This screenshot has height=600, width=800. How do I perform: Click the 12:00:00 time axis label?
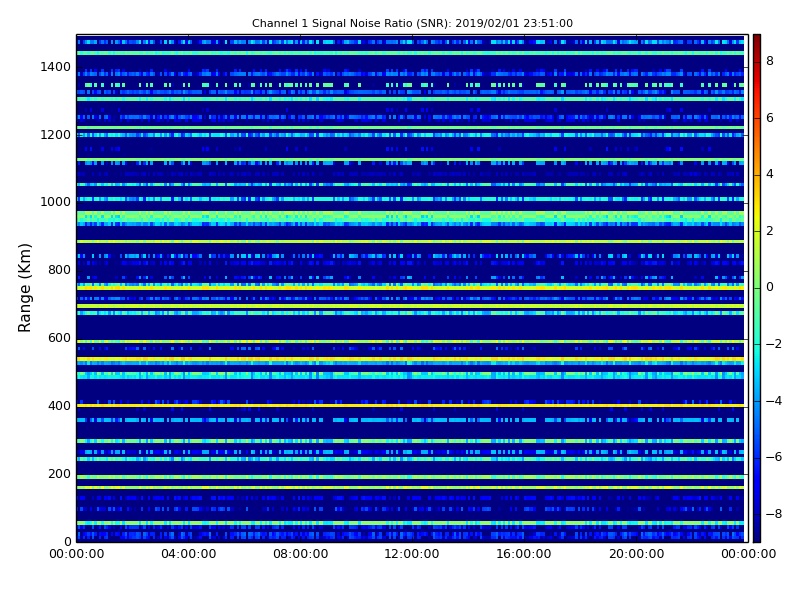coord(412,554)
